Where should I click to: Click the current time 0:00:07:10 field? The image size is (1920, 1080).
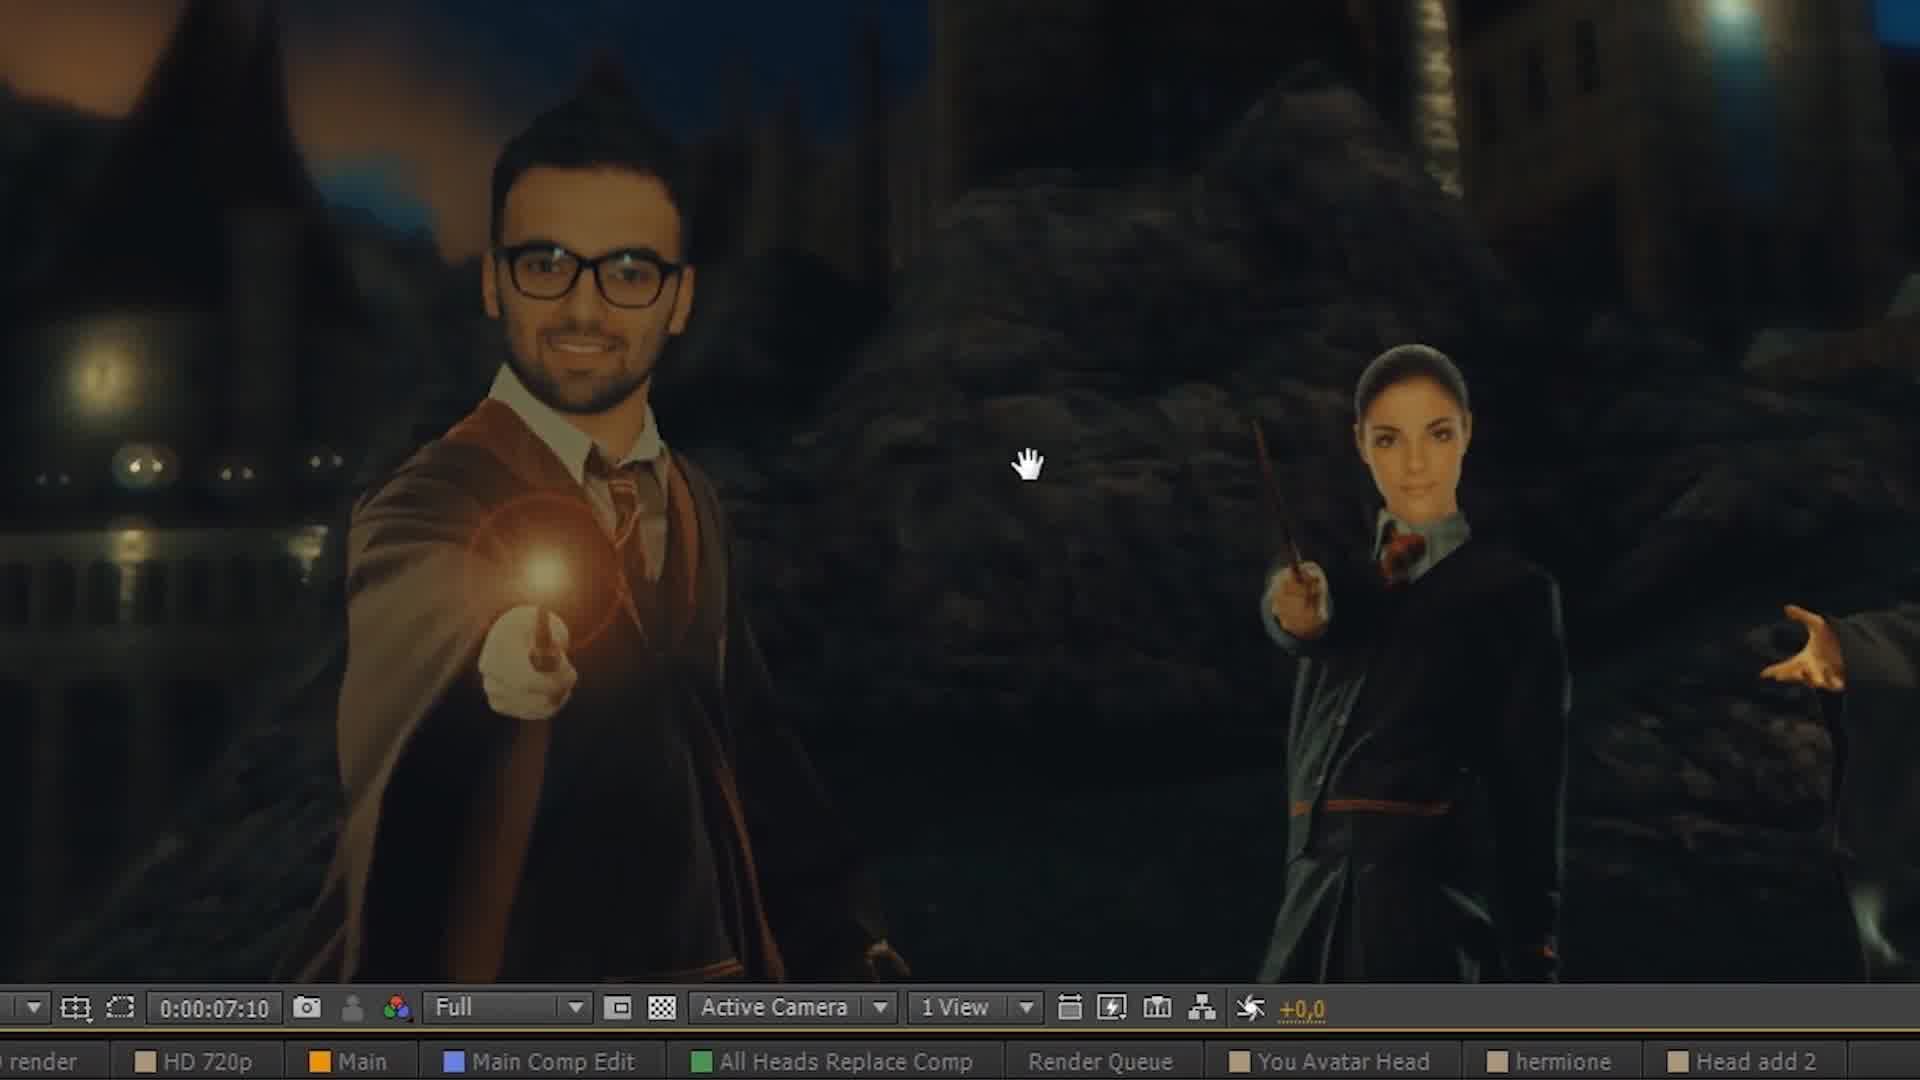[x=214, y=1008]
